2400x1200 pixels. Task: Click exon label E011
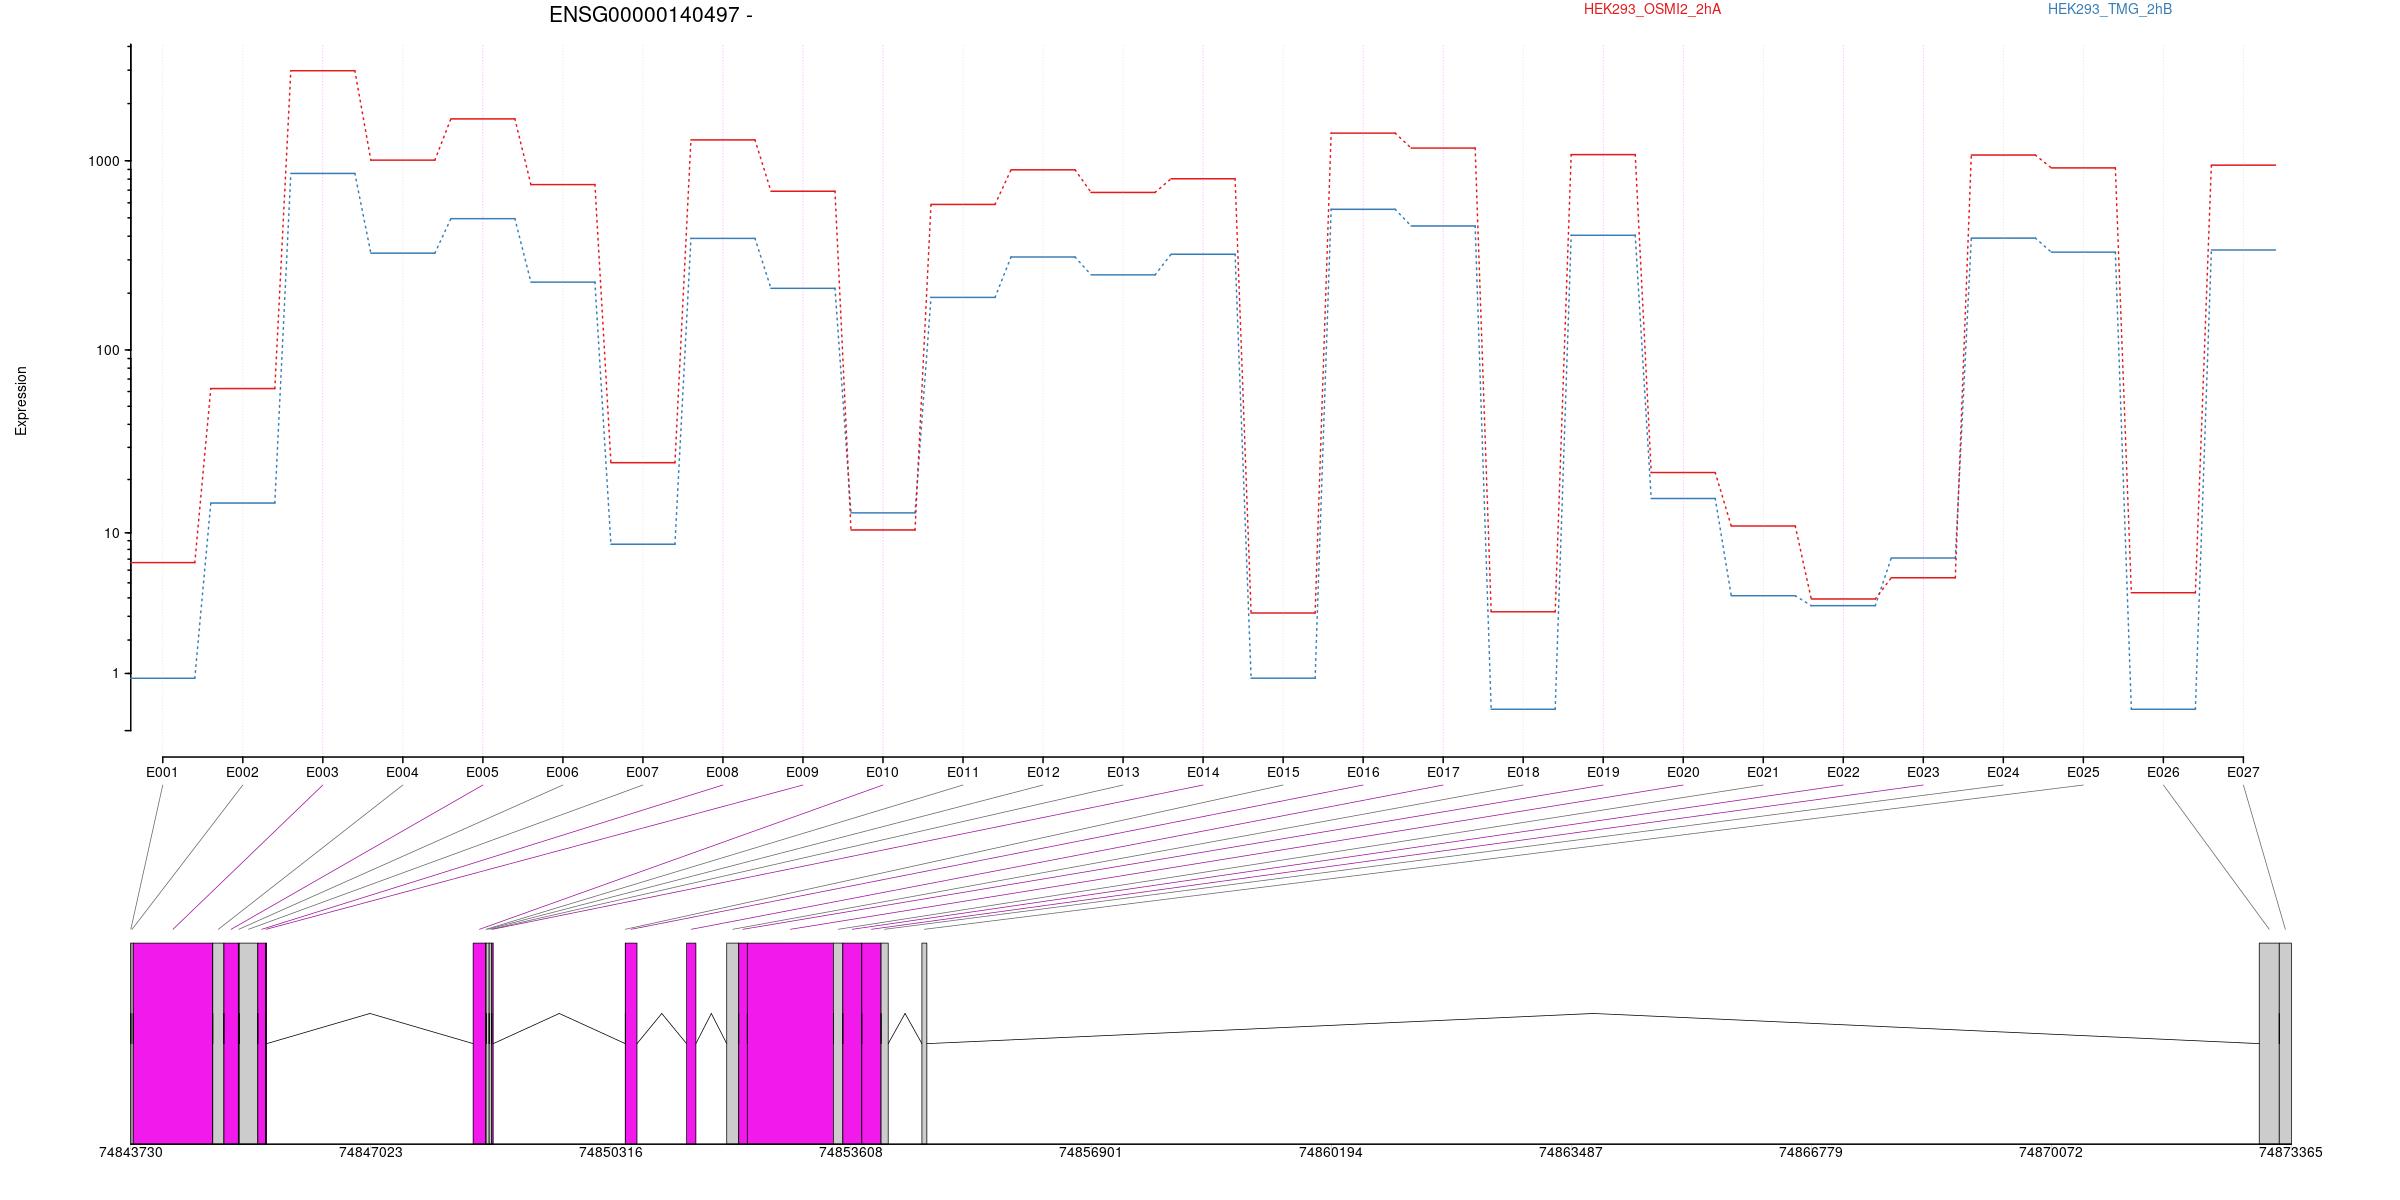[x=963, y=772]
